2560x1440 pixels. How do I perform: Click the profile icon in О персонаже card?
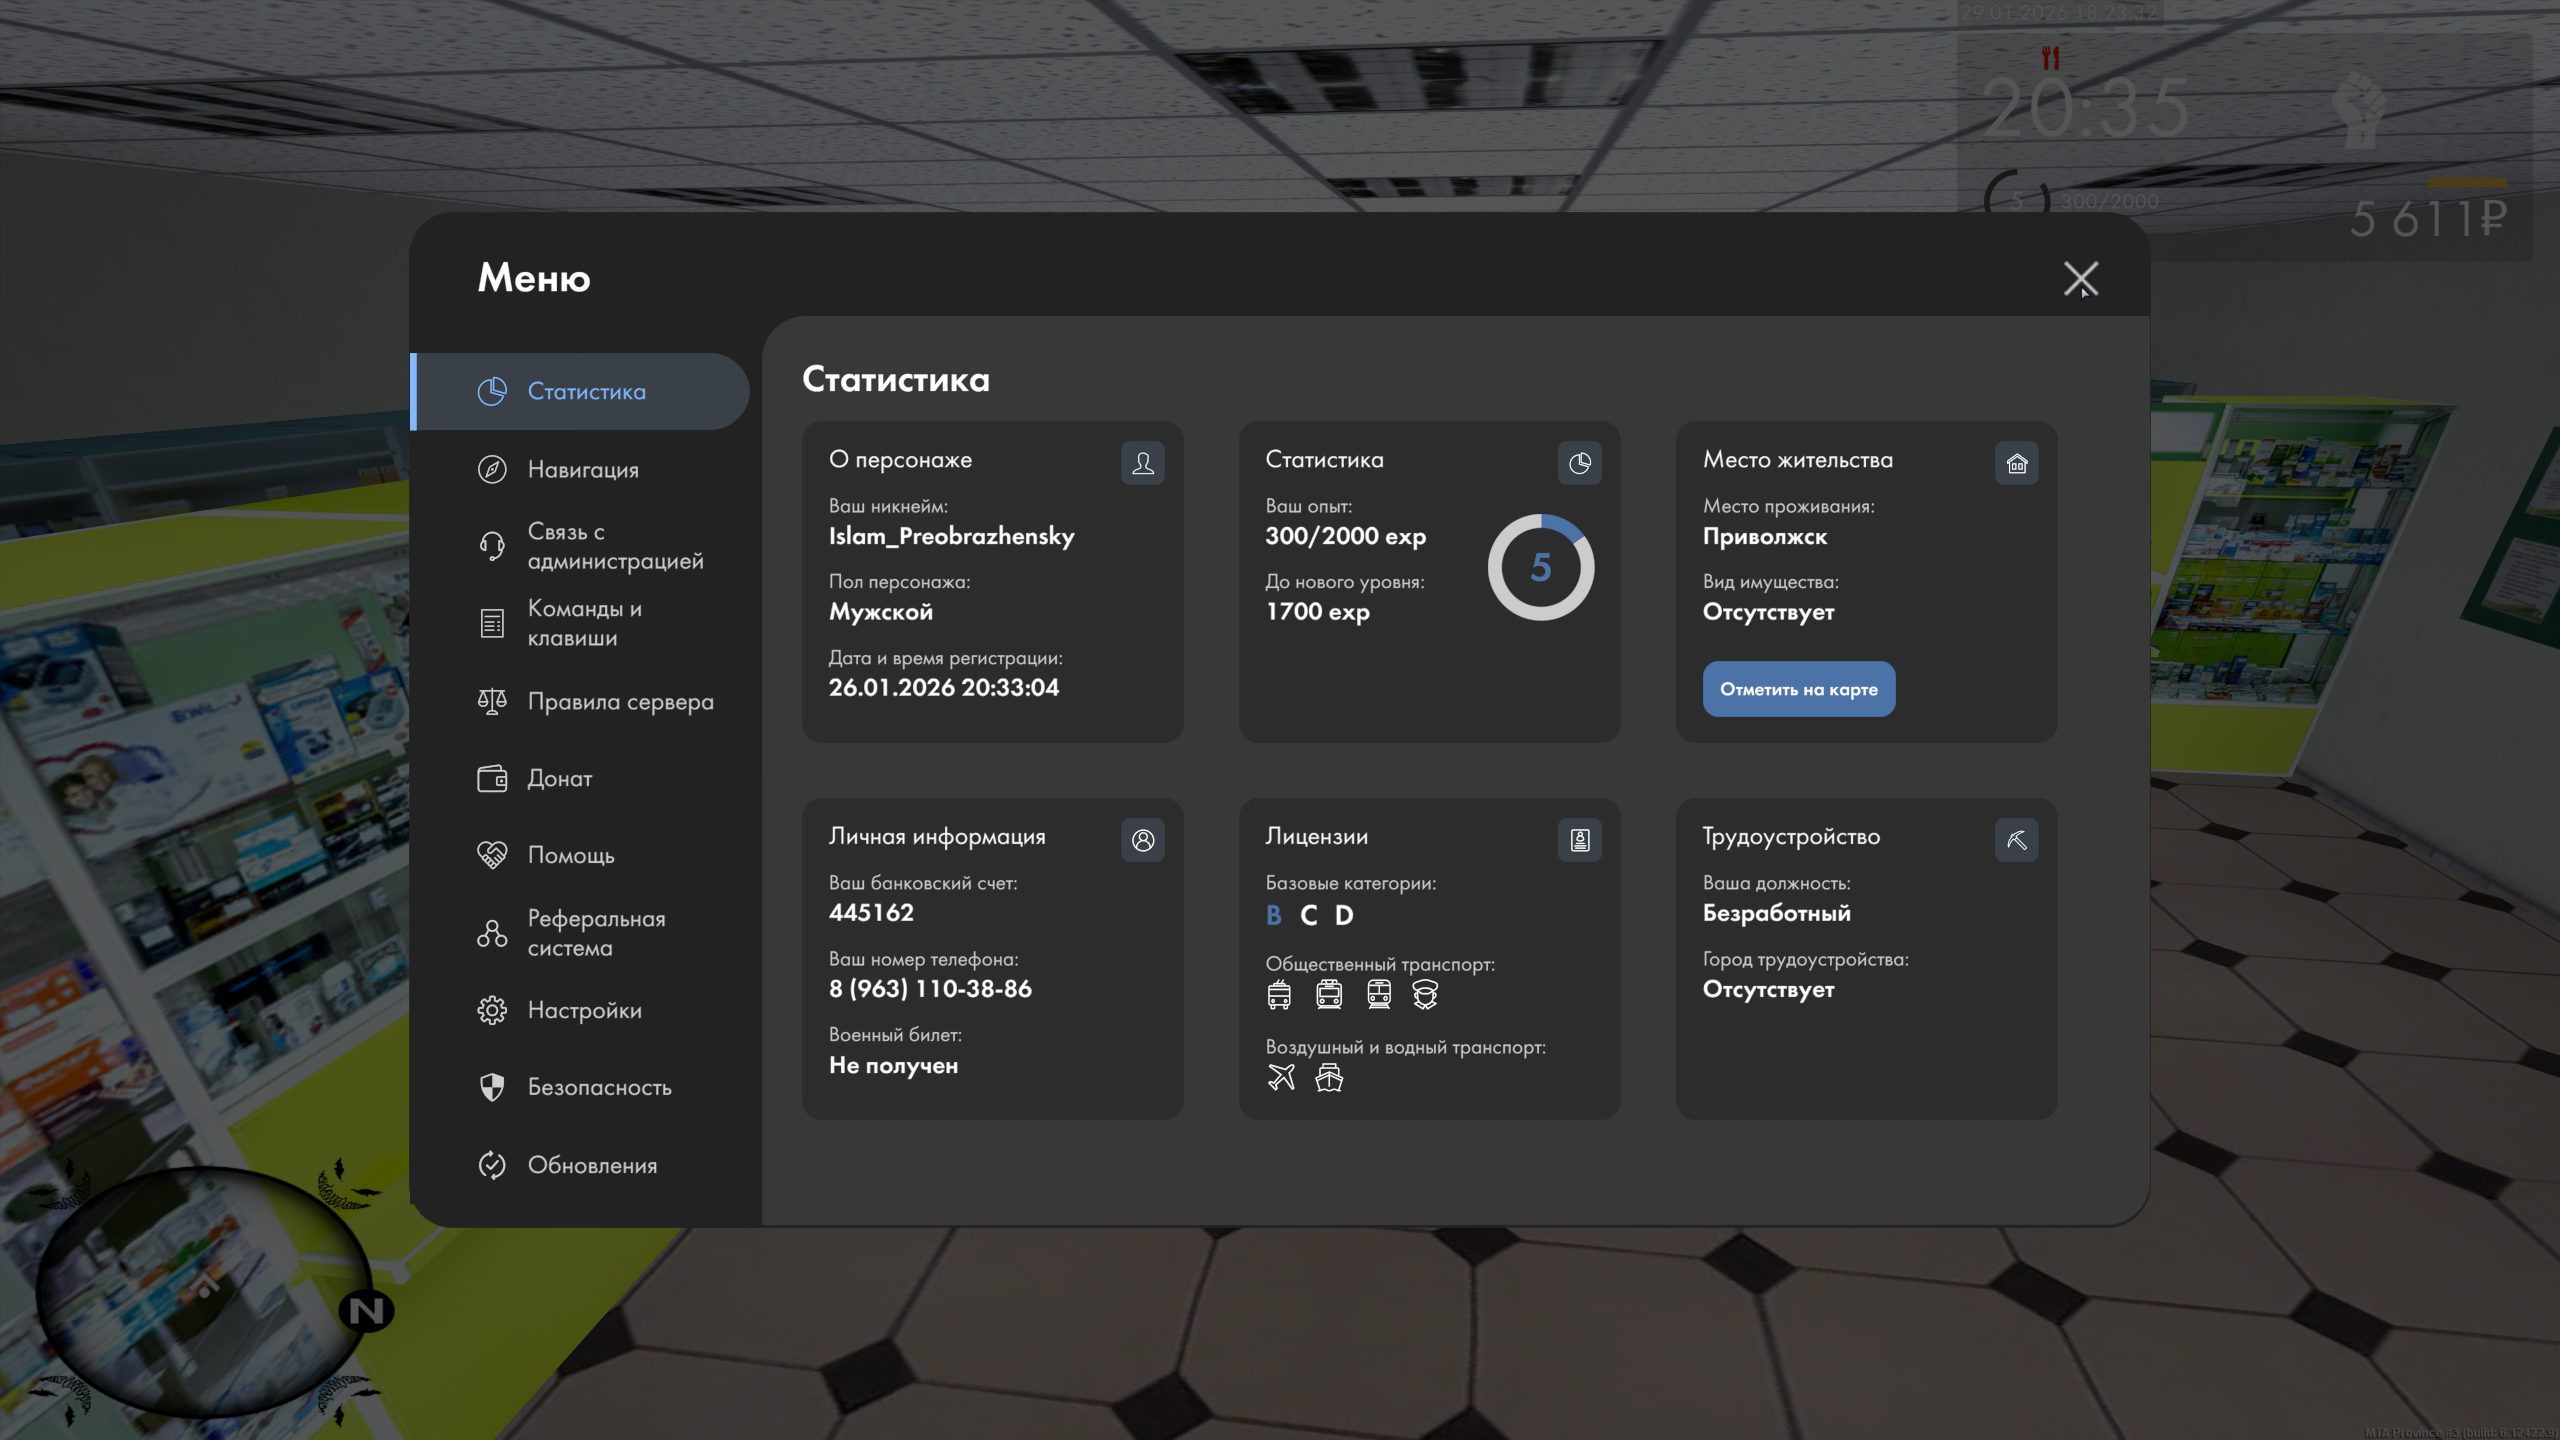pos(1142,463)
